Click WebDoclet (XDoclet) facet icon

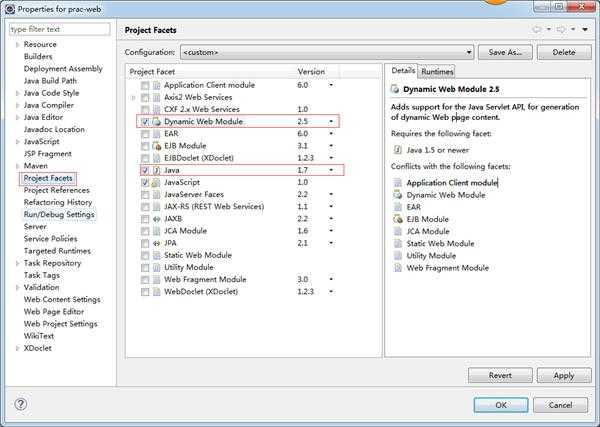point(157,292)
